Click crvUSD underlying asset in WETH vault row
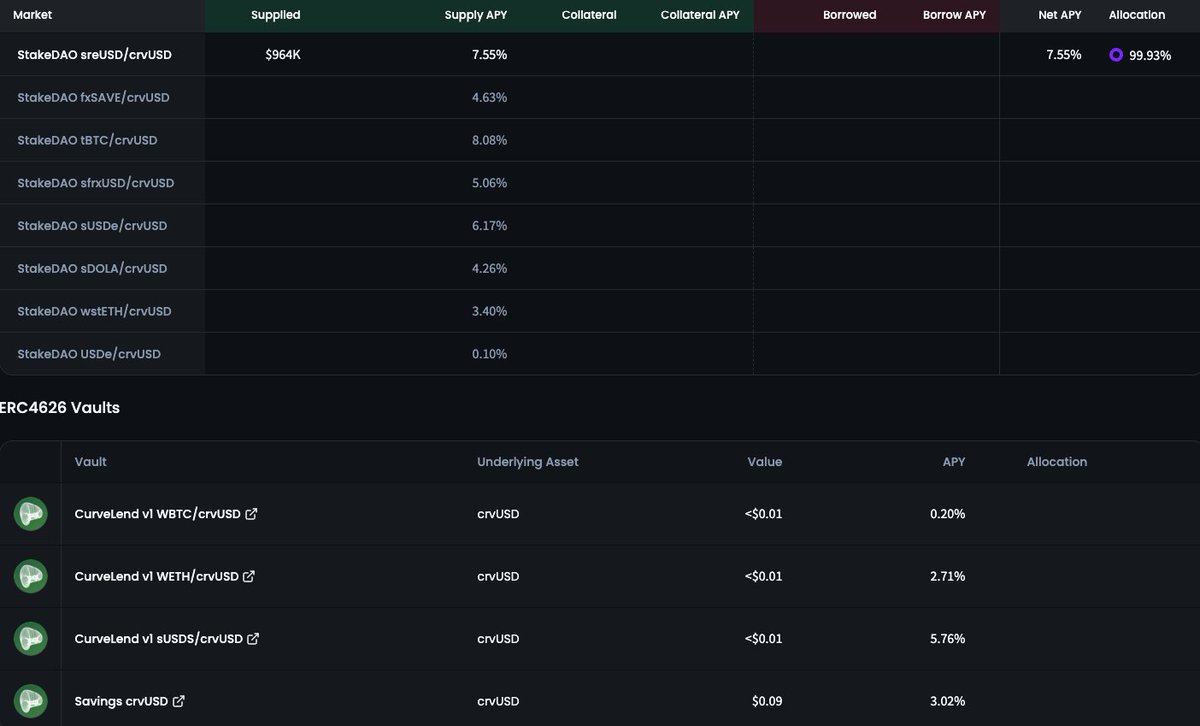The height and width of the screenshot is (726, 1200). (x=498, y=576)
